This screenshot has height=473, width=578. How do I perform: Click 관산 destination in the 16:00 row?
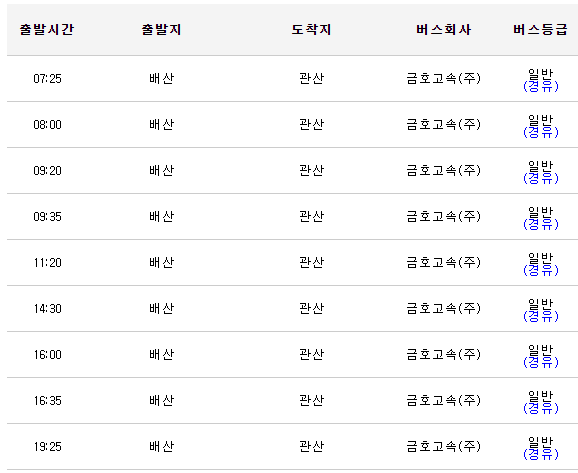[311, 354]
